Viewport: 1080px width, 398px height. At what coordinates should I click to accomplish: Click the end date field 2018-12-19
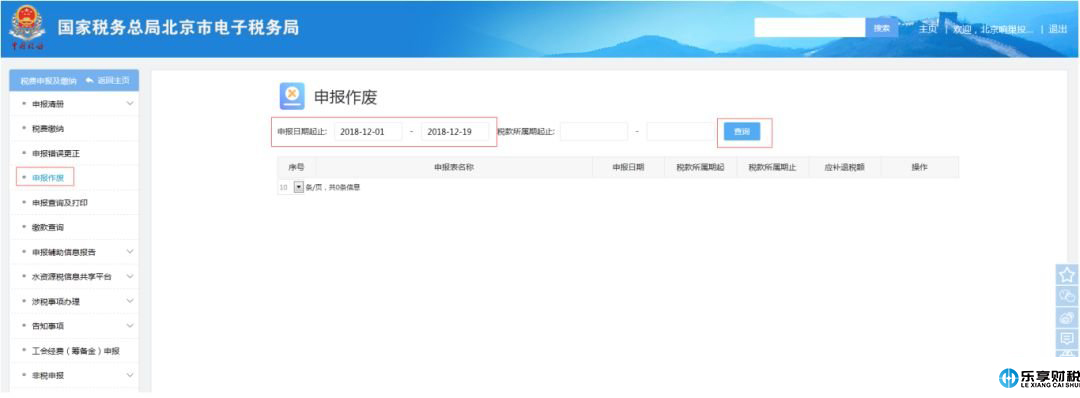(x=455, y=132)
